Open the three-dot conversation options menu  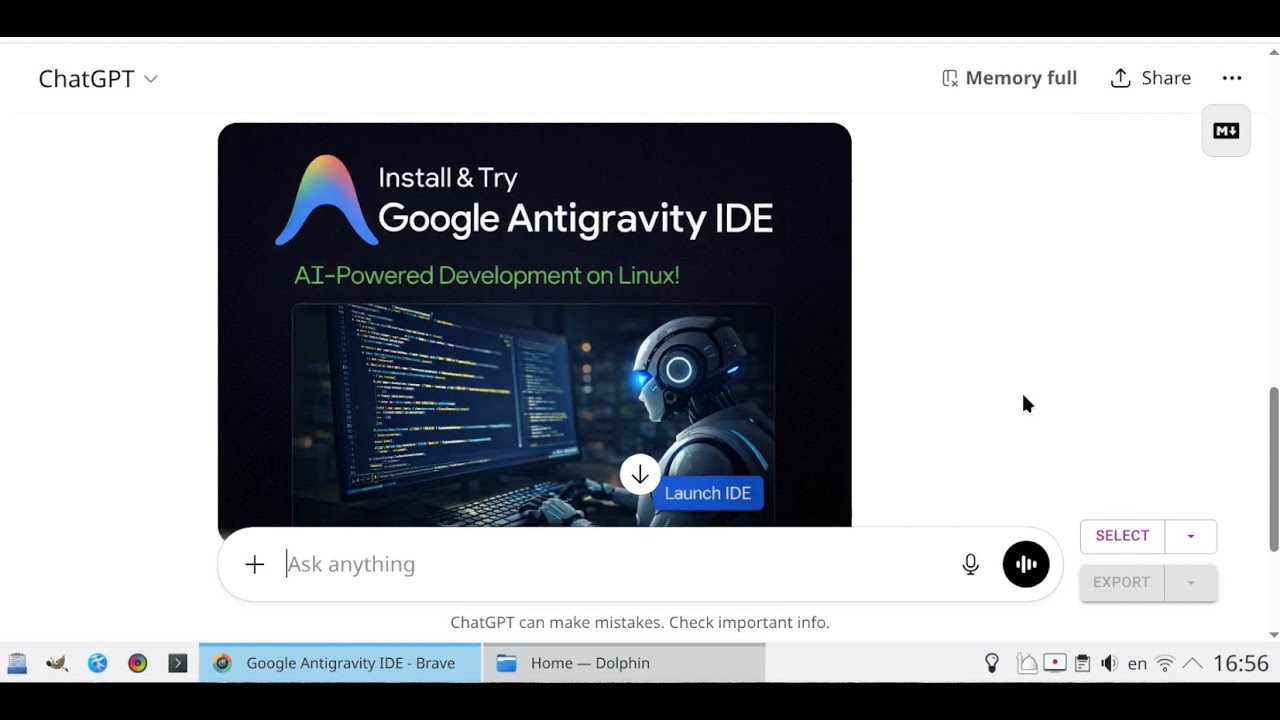(x=1232, y=78)
